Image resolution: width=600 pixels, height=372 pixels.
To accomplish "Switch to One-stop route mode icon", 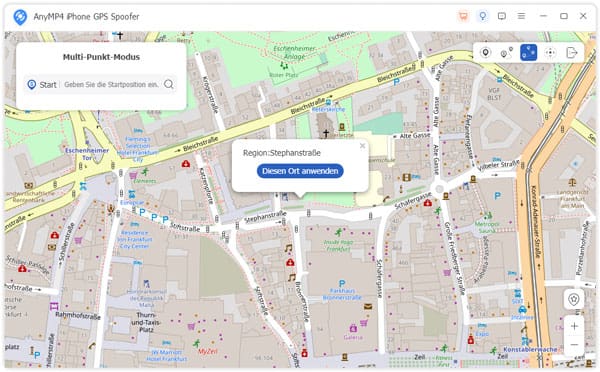I will [507, 52].
